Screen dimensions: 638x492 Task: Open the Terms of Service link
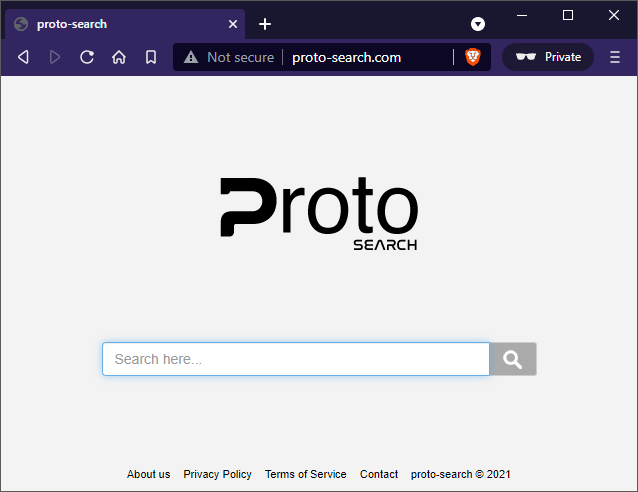[x=305, y=474]
